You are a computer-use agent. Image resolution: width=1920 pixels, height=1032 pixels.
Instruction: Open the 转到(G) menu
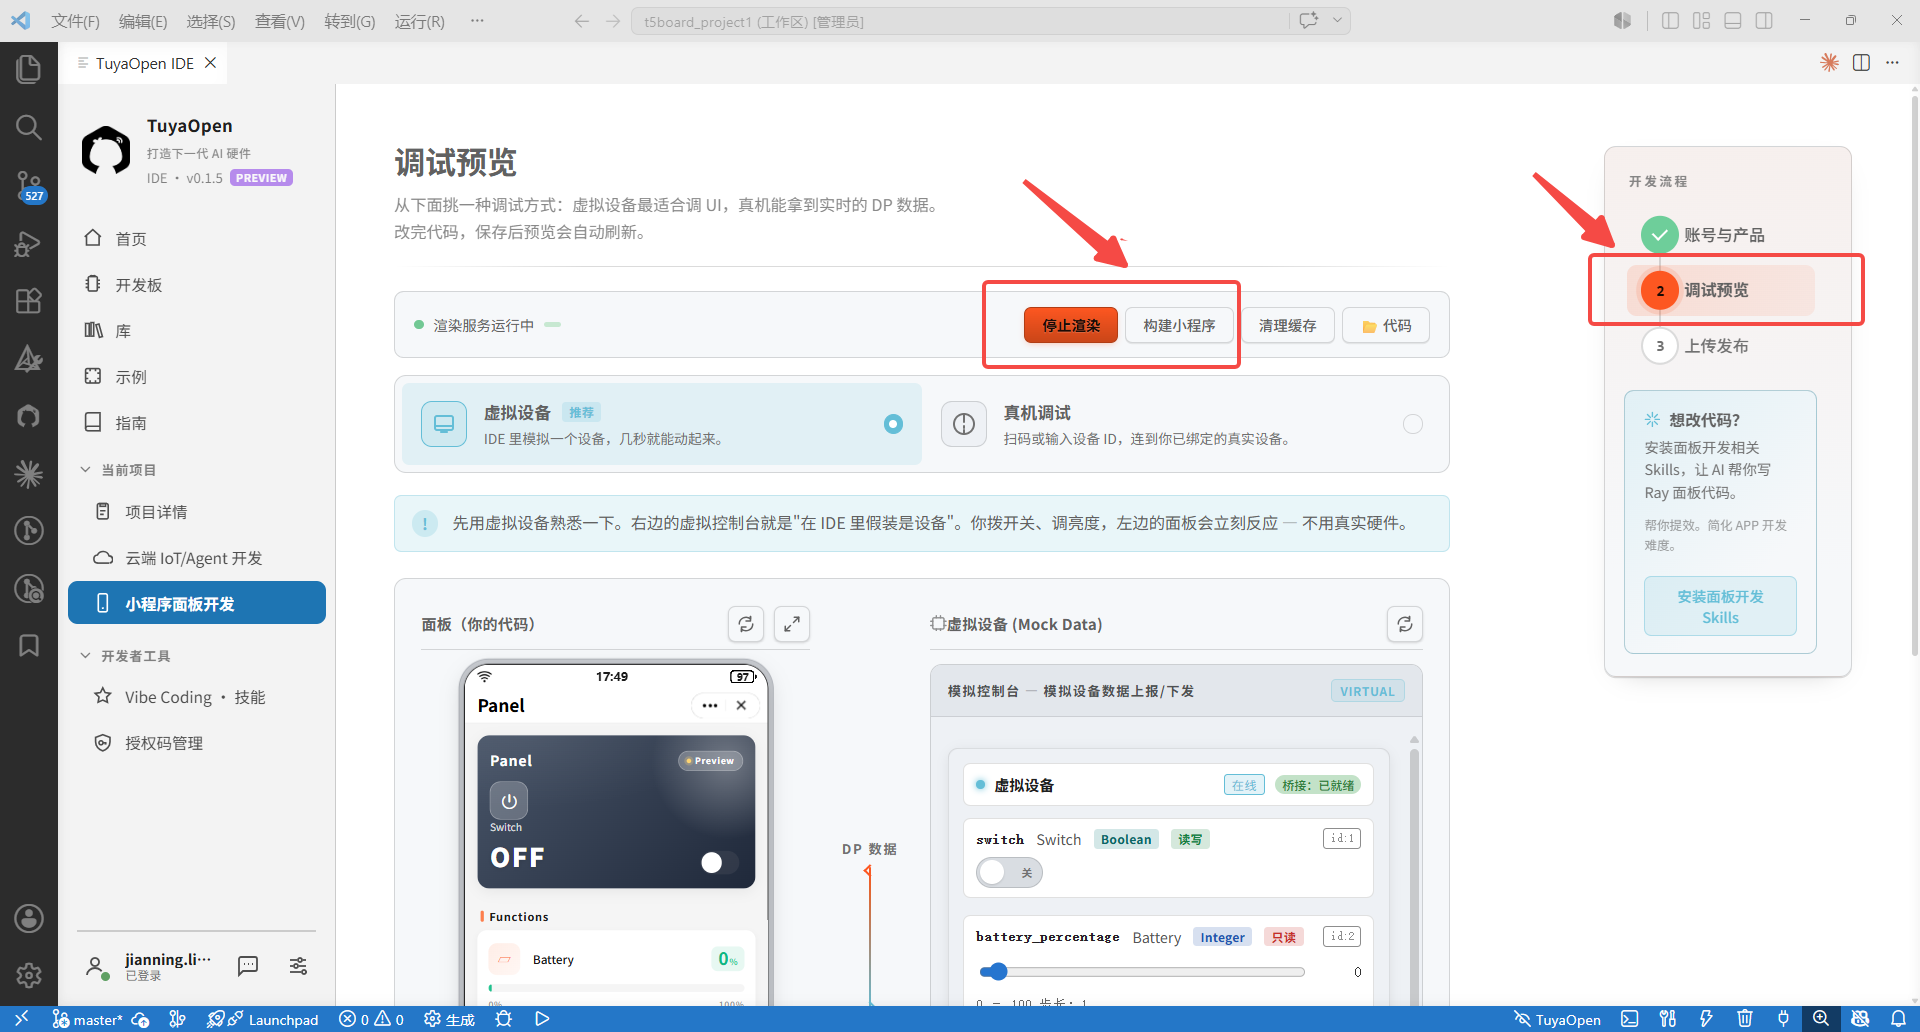click(350, 21)
